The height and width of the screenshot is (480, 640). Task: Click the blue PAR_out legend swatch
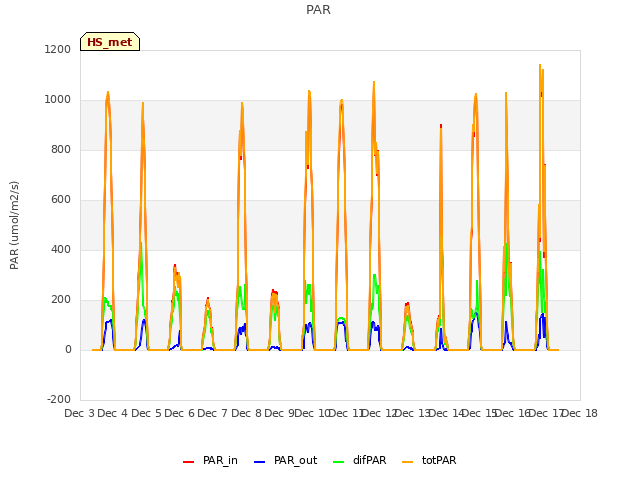point(259,462)
